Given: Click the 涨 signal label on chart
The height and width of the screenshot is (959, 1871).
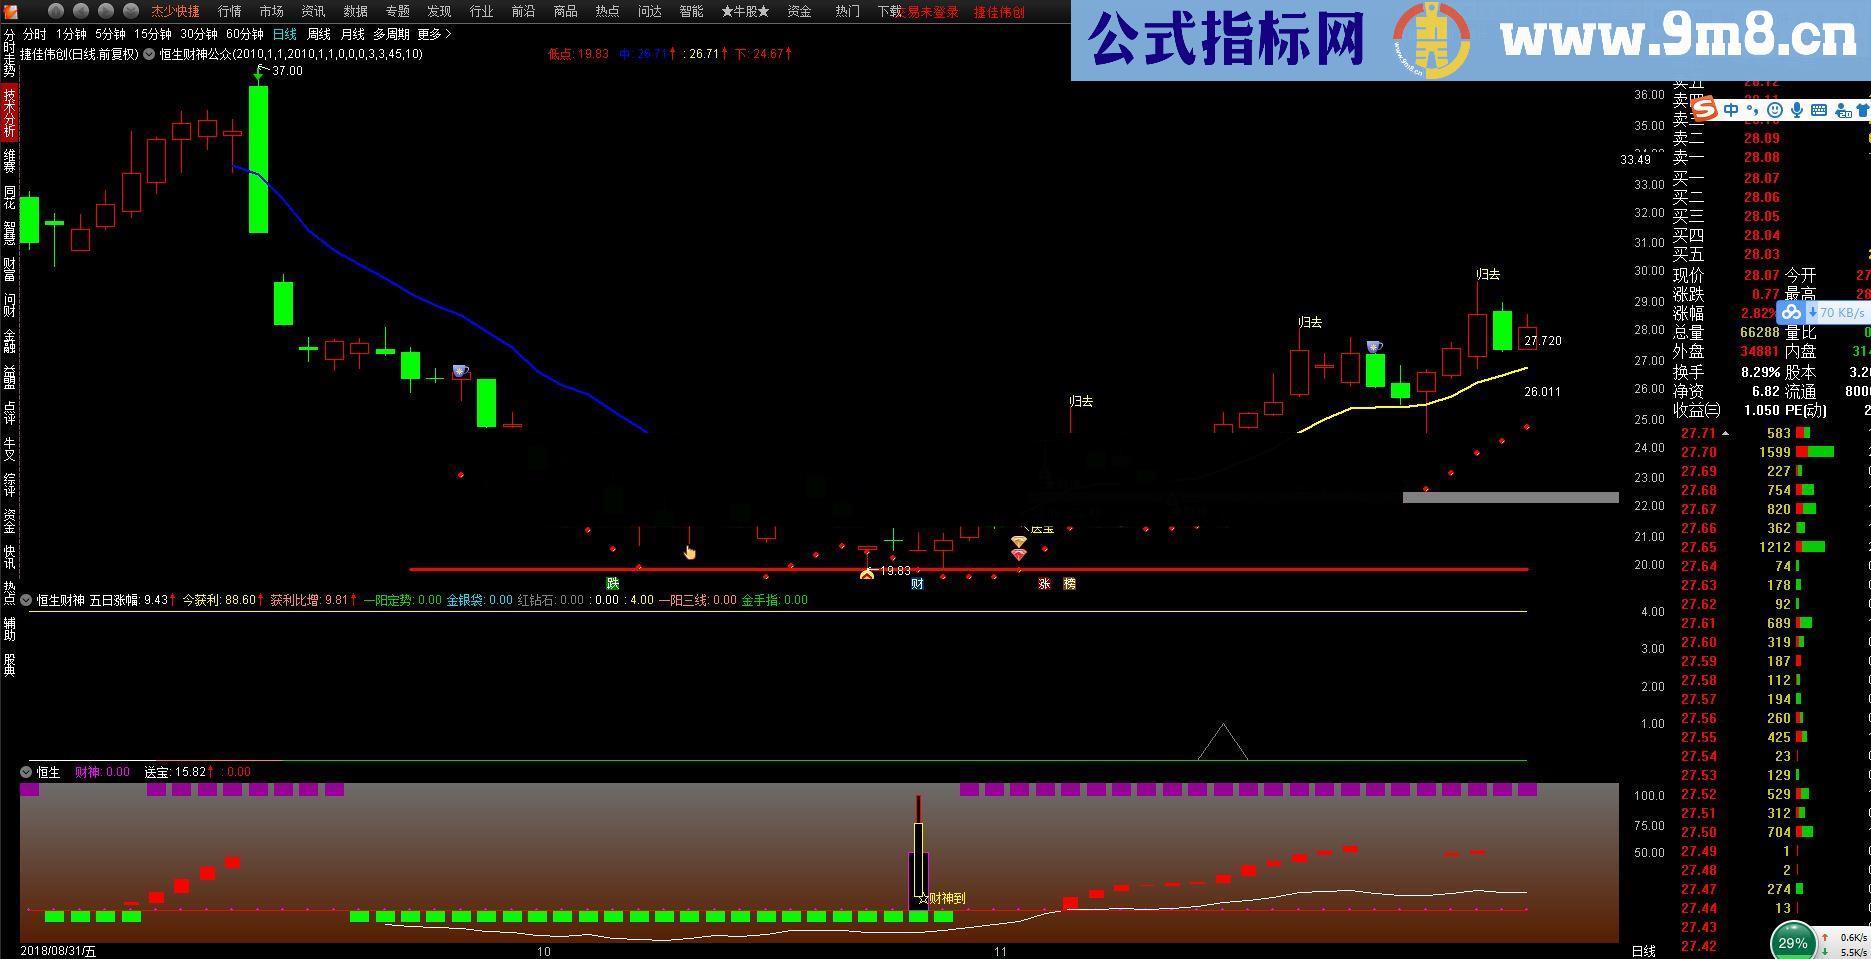Looking at the screenshot, I should pyautogui.click(x=1044, y=583).
